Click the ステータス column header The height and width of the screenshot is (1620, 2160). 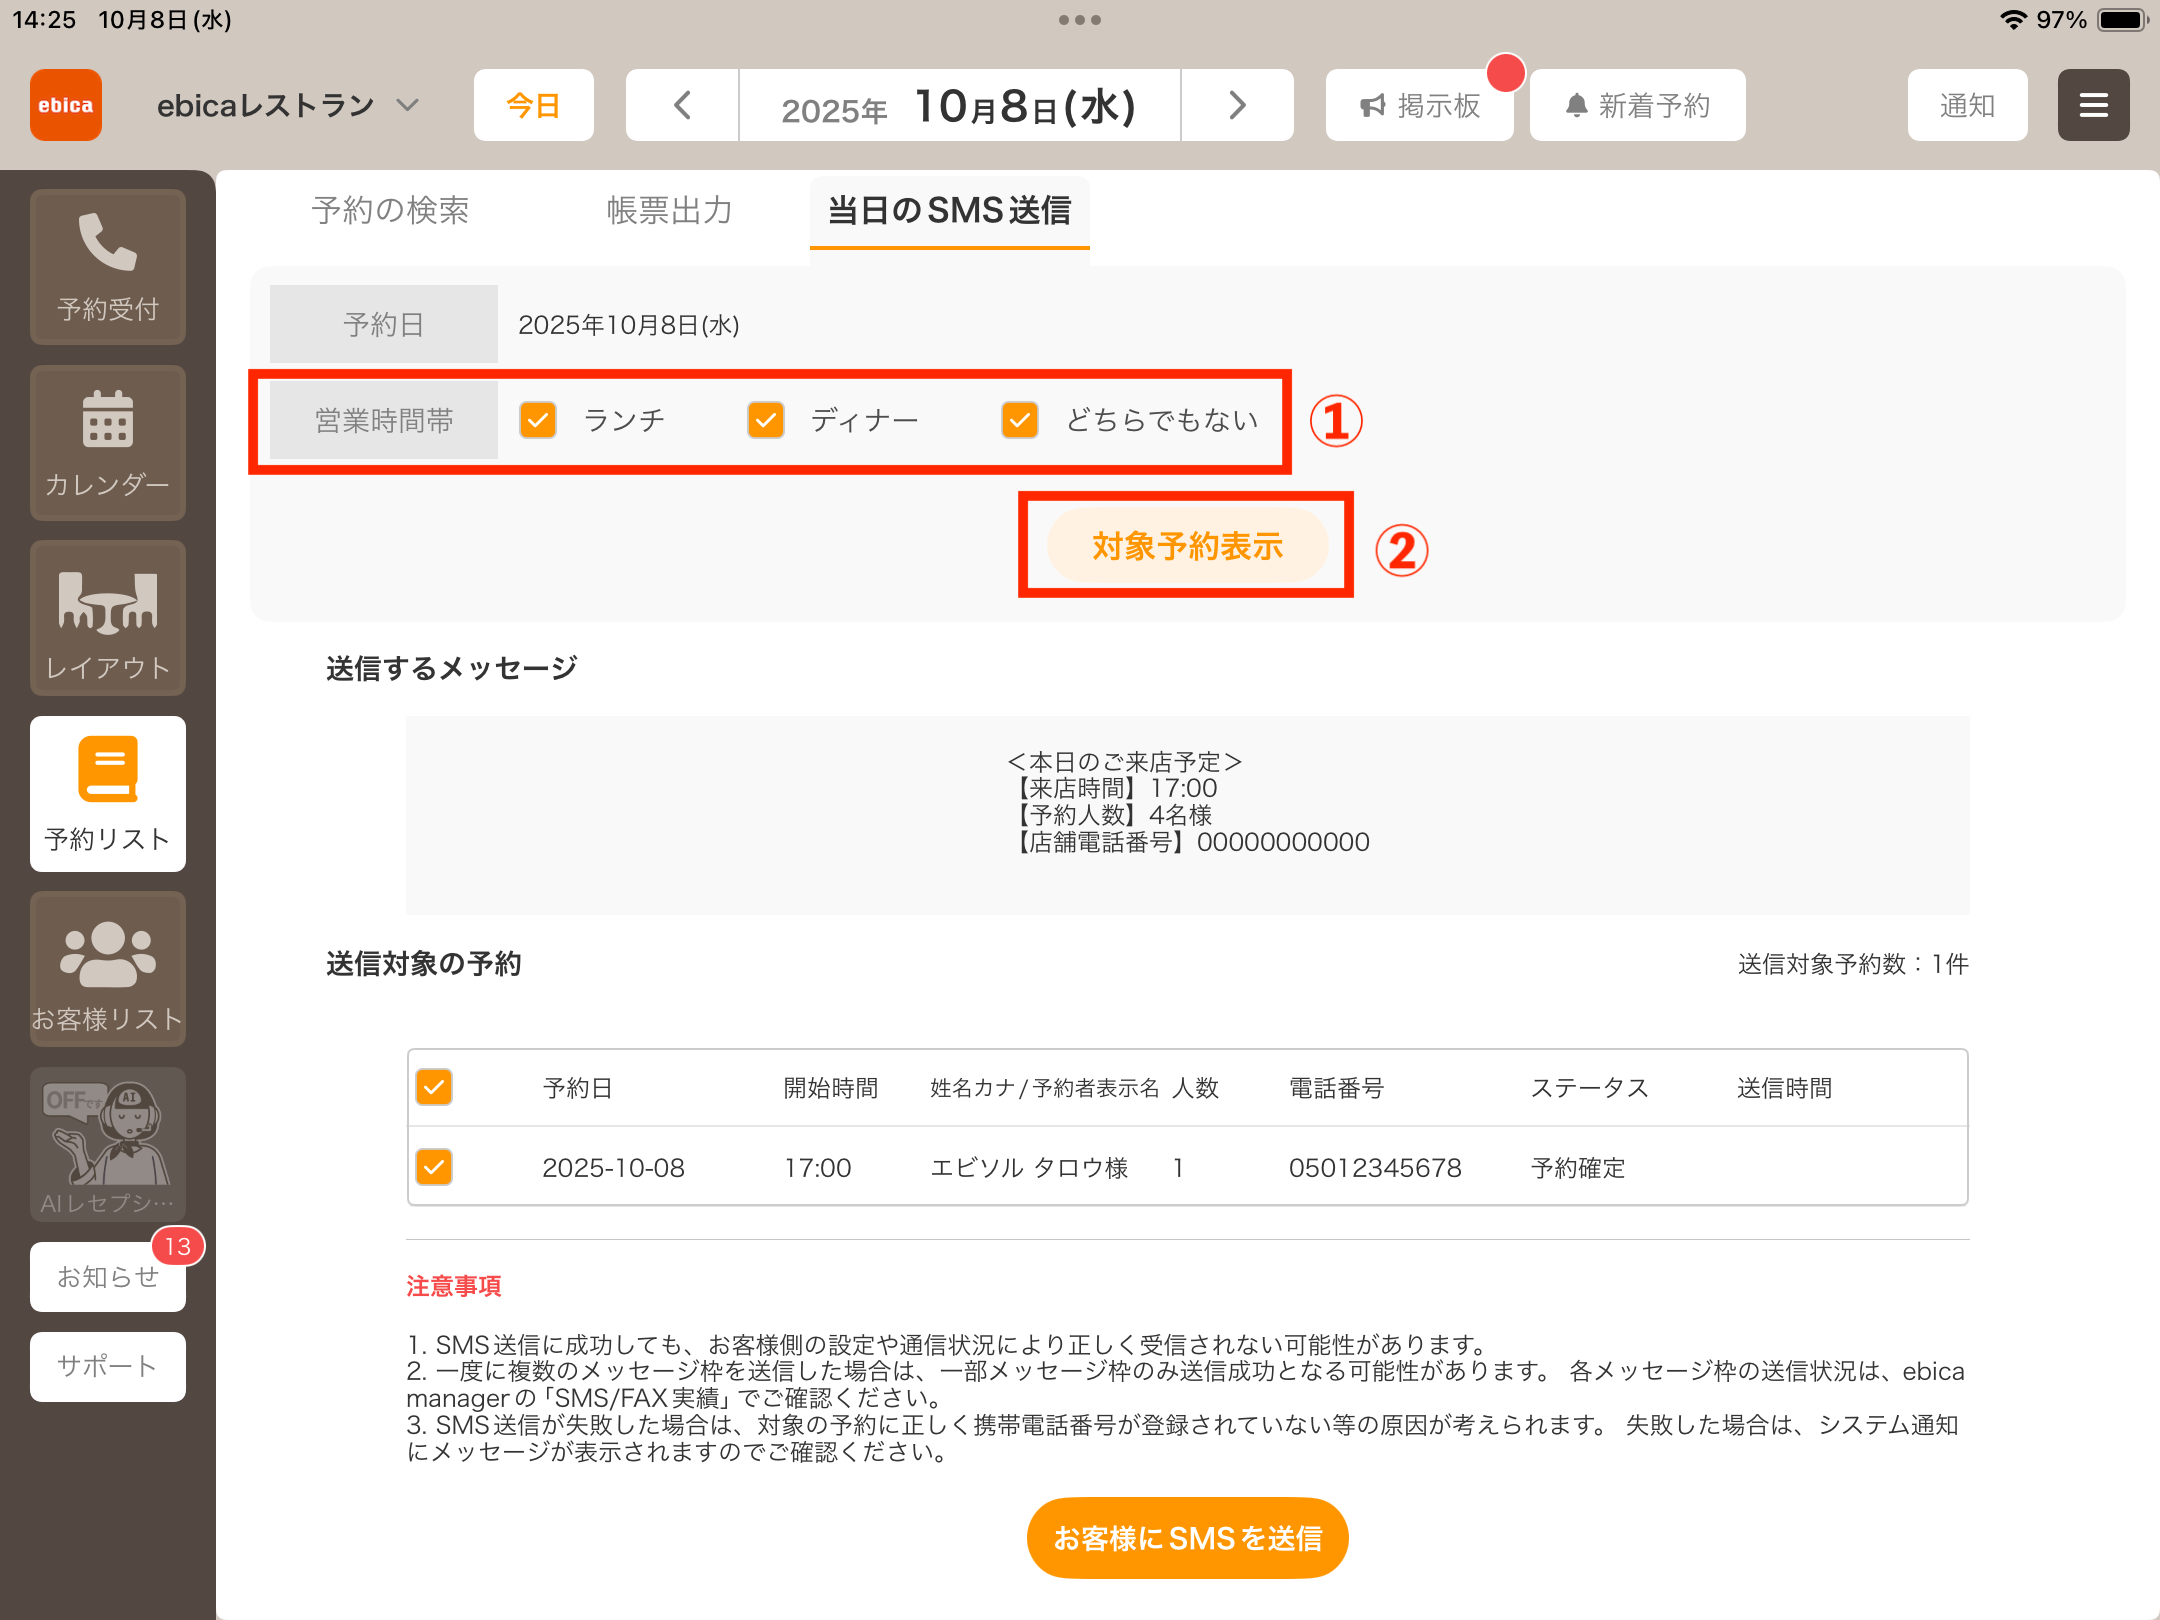1590,1088
